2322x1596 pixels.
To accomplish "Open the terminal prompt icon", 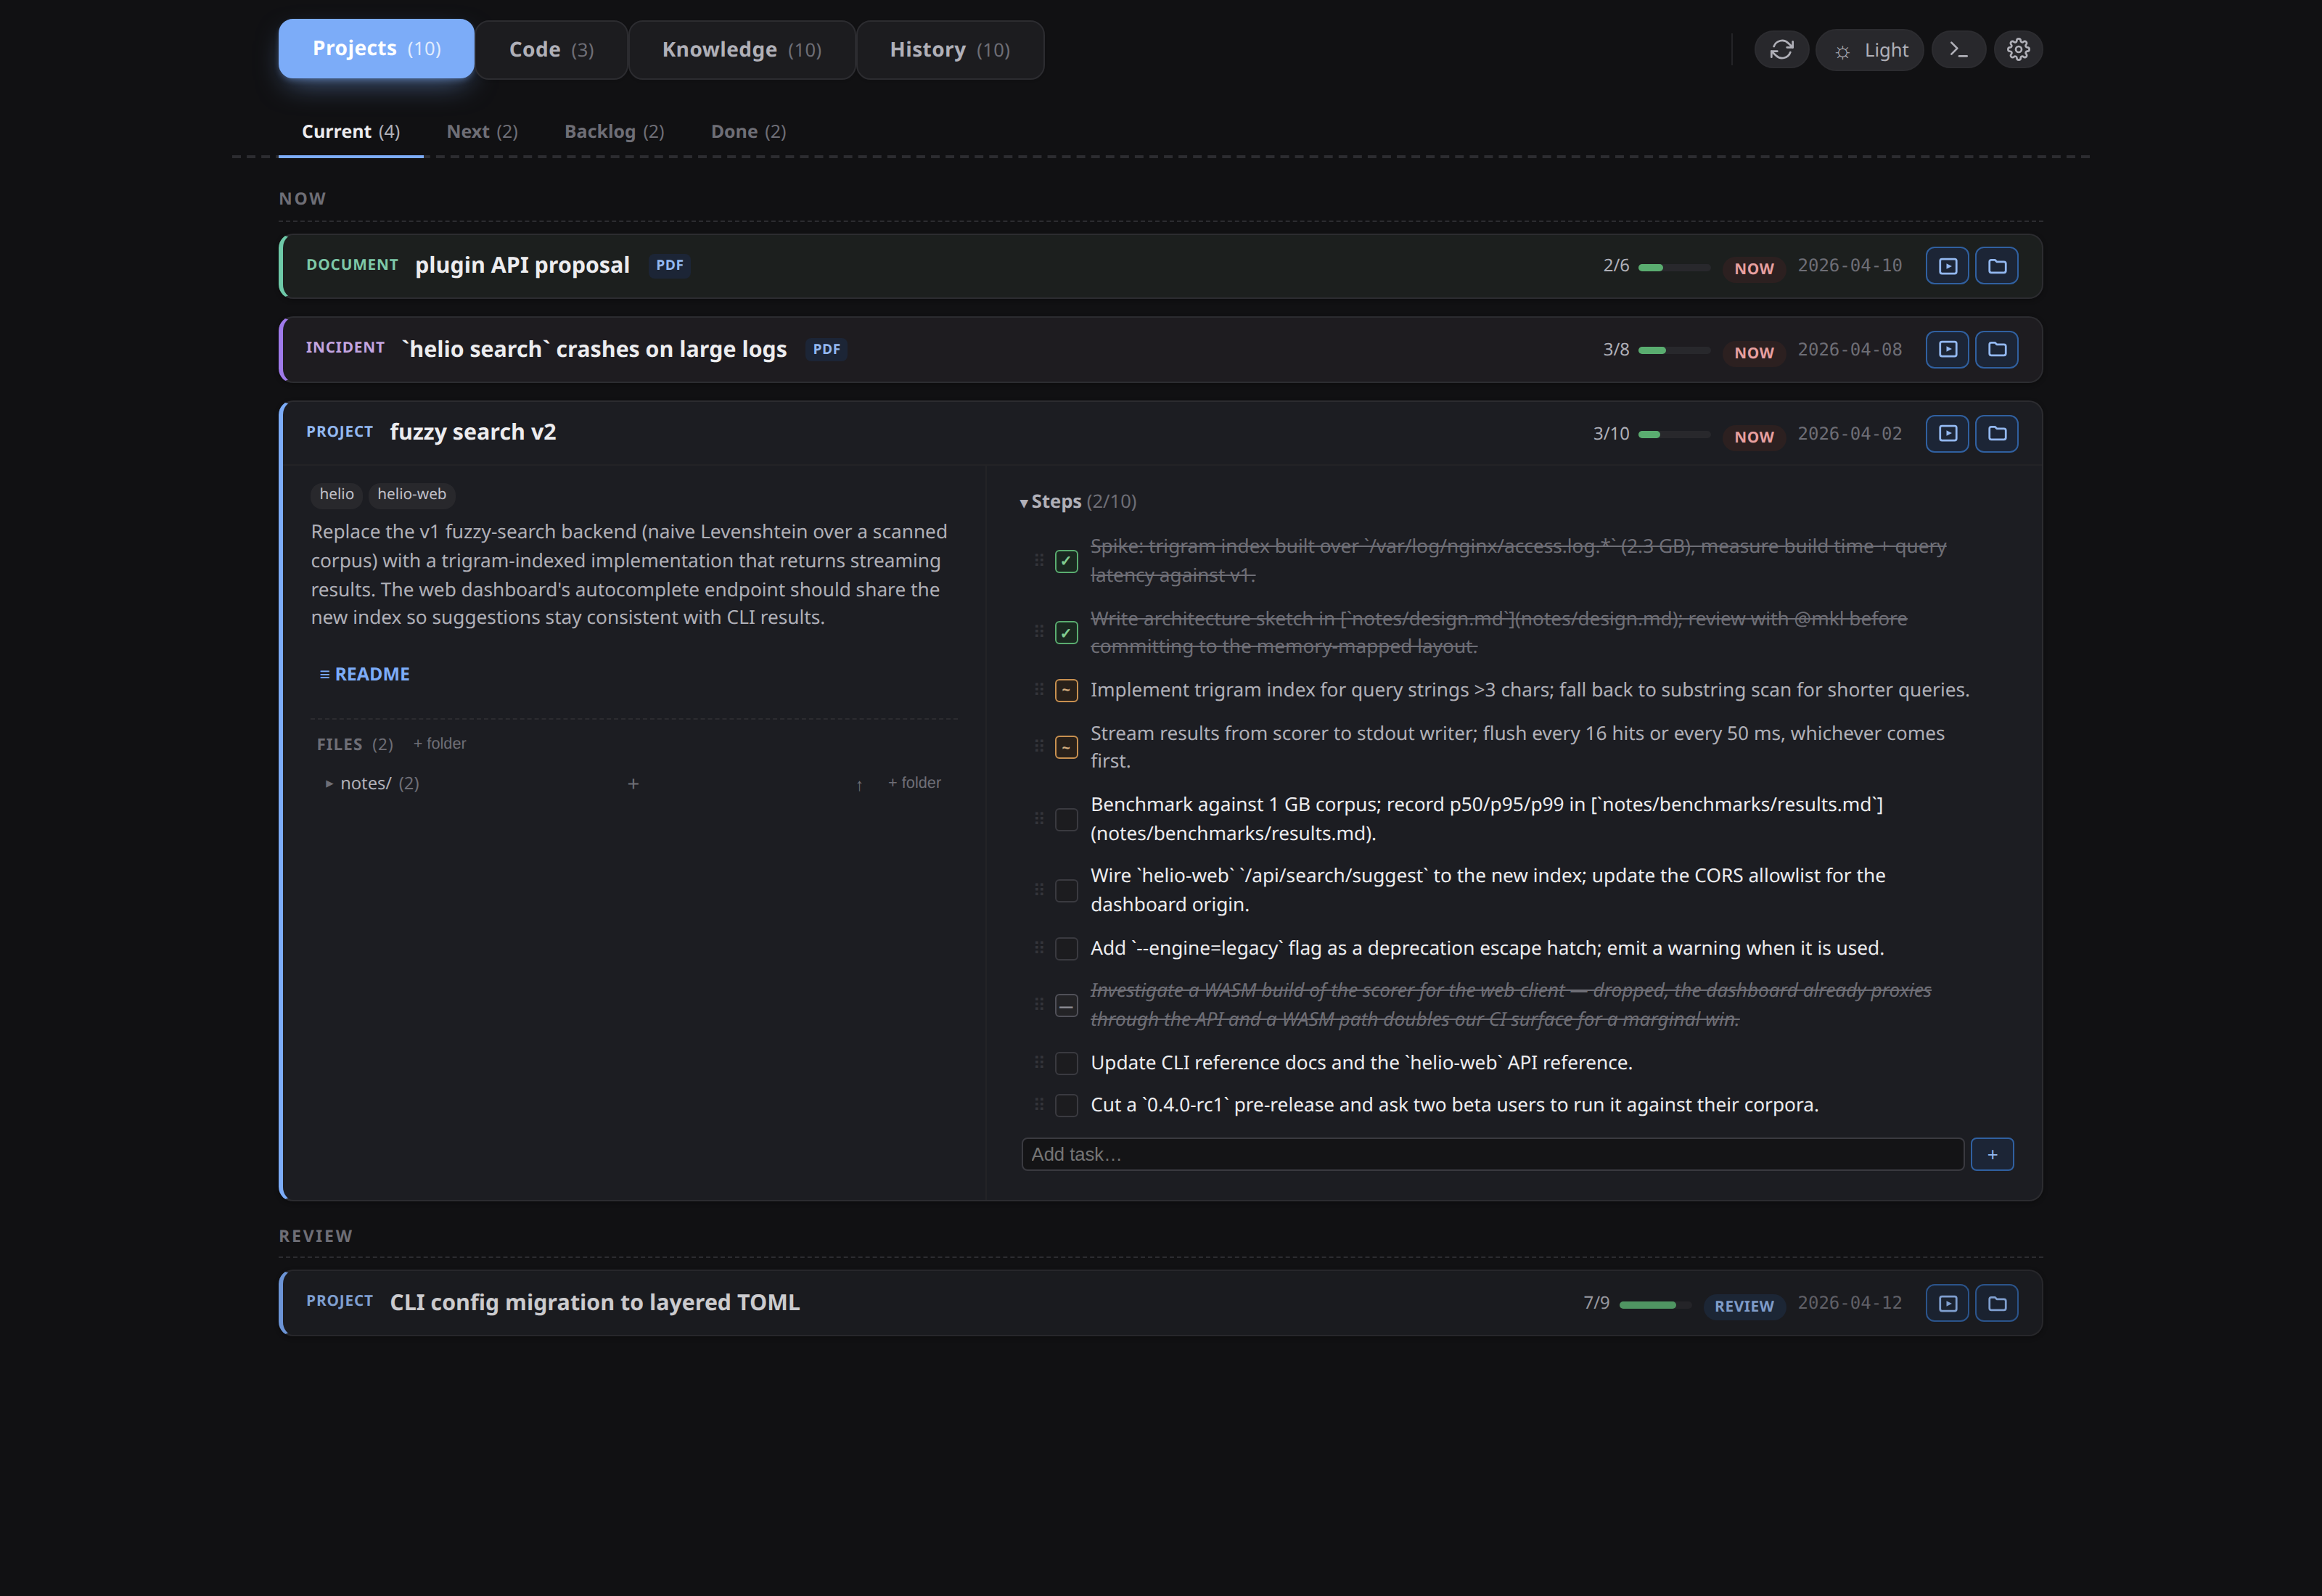I will click(x=1958, y=49).
